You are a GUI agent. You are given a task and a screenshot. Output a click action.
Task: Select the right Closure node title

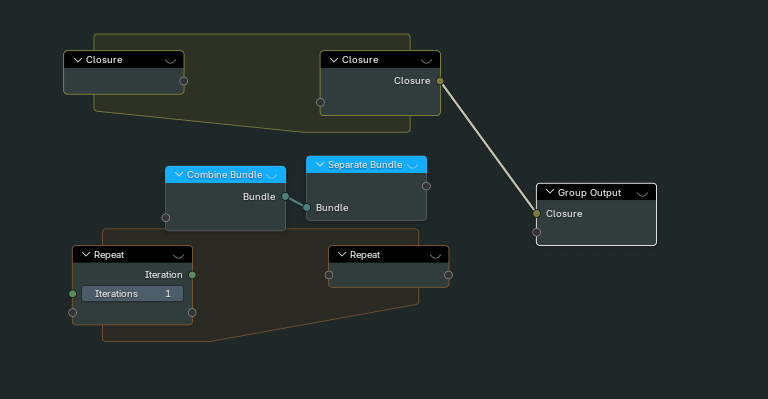point(360,60)
